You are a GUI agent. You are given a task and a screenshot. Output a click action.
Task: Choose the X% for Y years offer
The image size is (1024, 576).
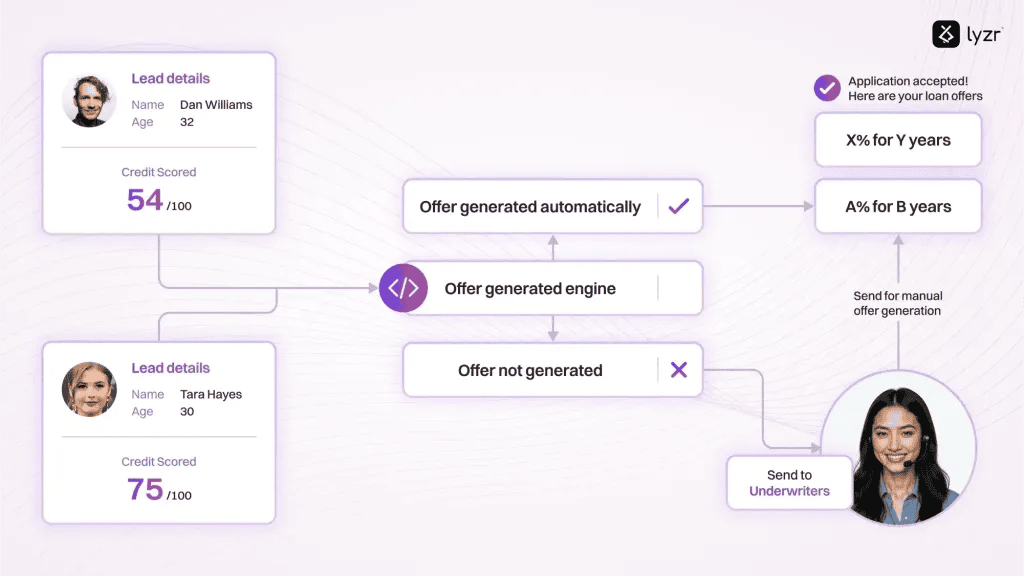tap(898, 140)
